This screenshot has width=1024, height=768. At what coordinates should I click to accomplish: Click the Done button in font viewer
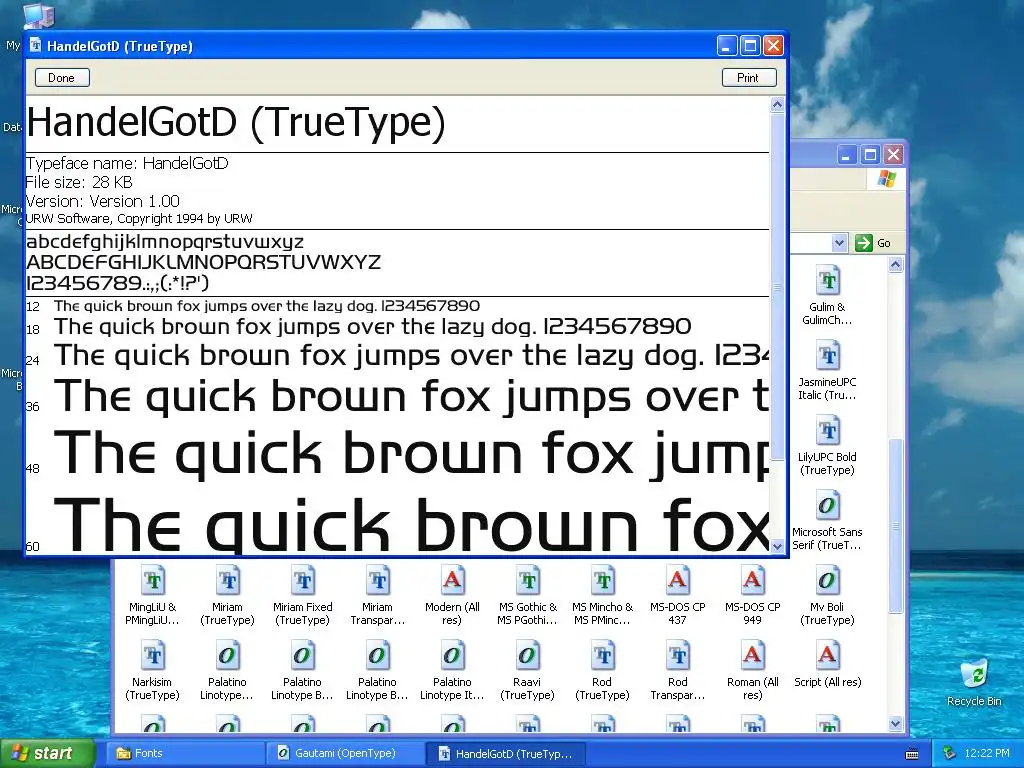tap(61, 78)
